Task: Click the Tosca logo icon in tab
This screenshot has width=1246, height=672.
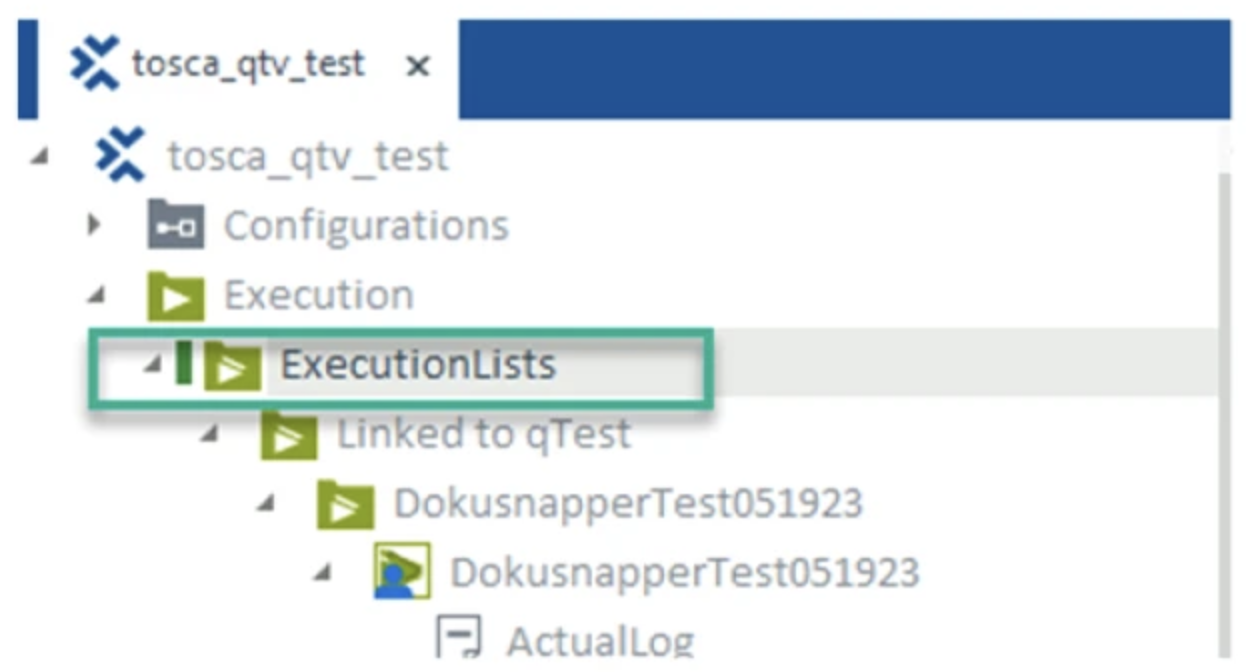Action: (x=95, y=63)
